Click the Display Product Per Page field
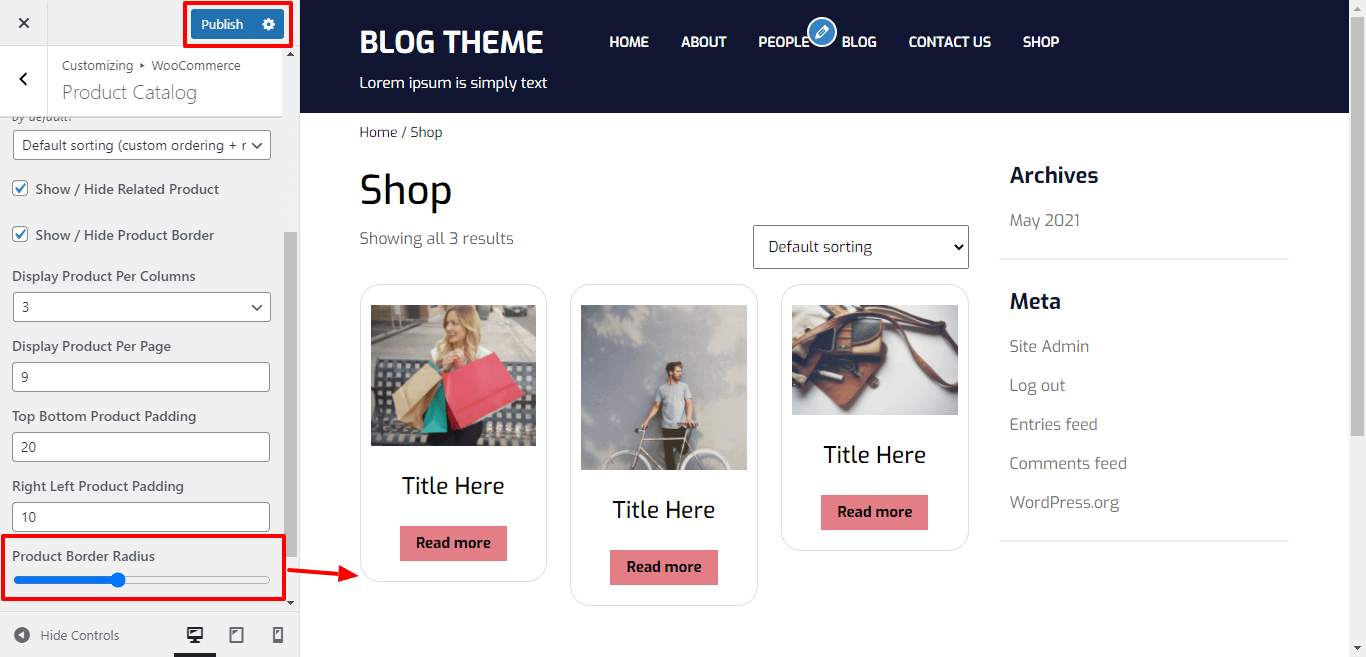Screen dimensions: 1366x657 [x=142, y=377]
